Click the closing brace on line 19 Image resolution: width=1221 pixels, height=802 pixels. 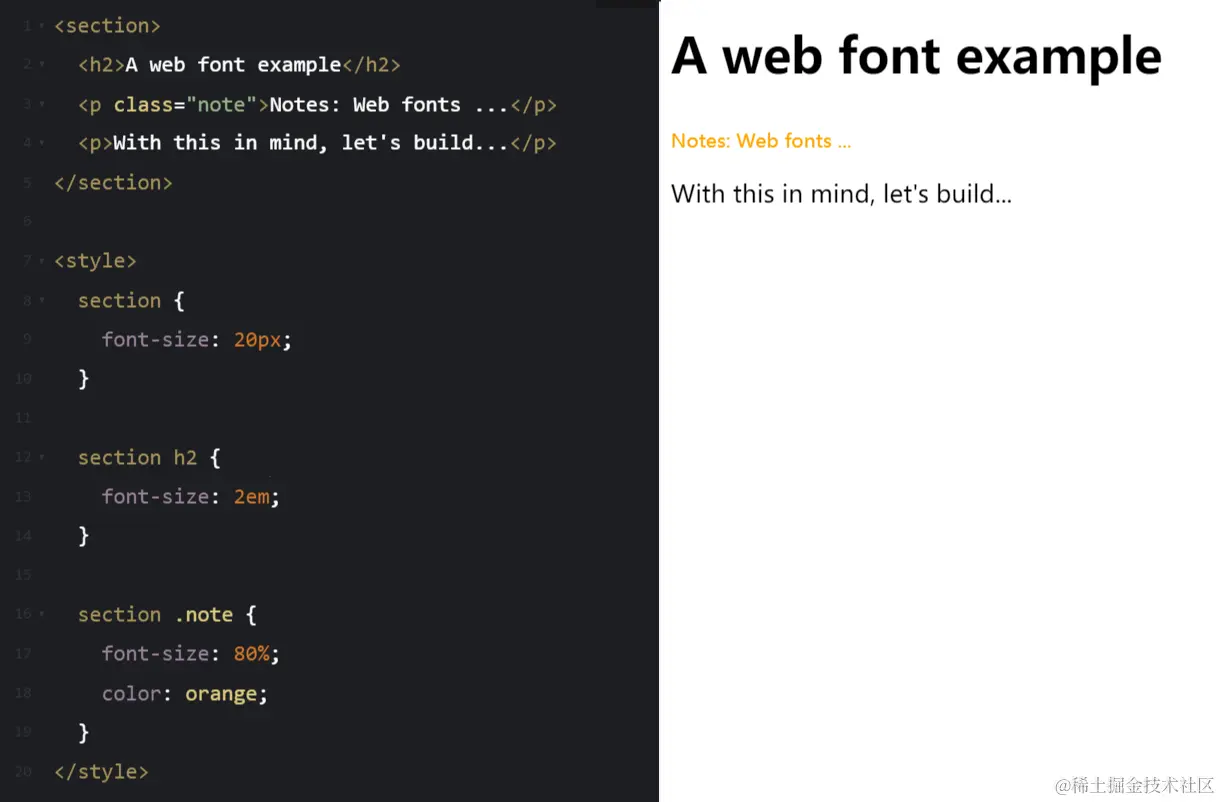click(84, 733)
